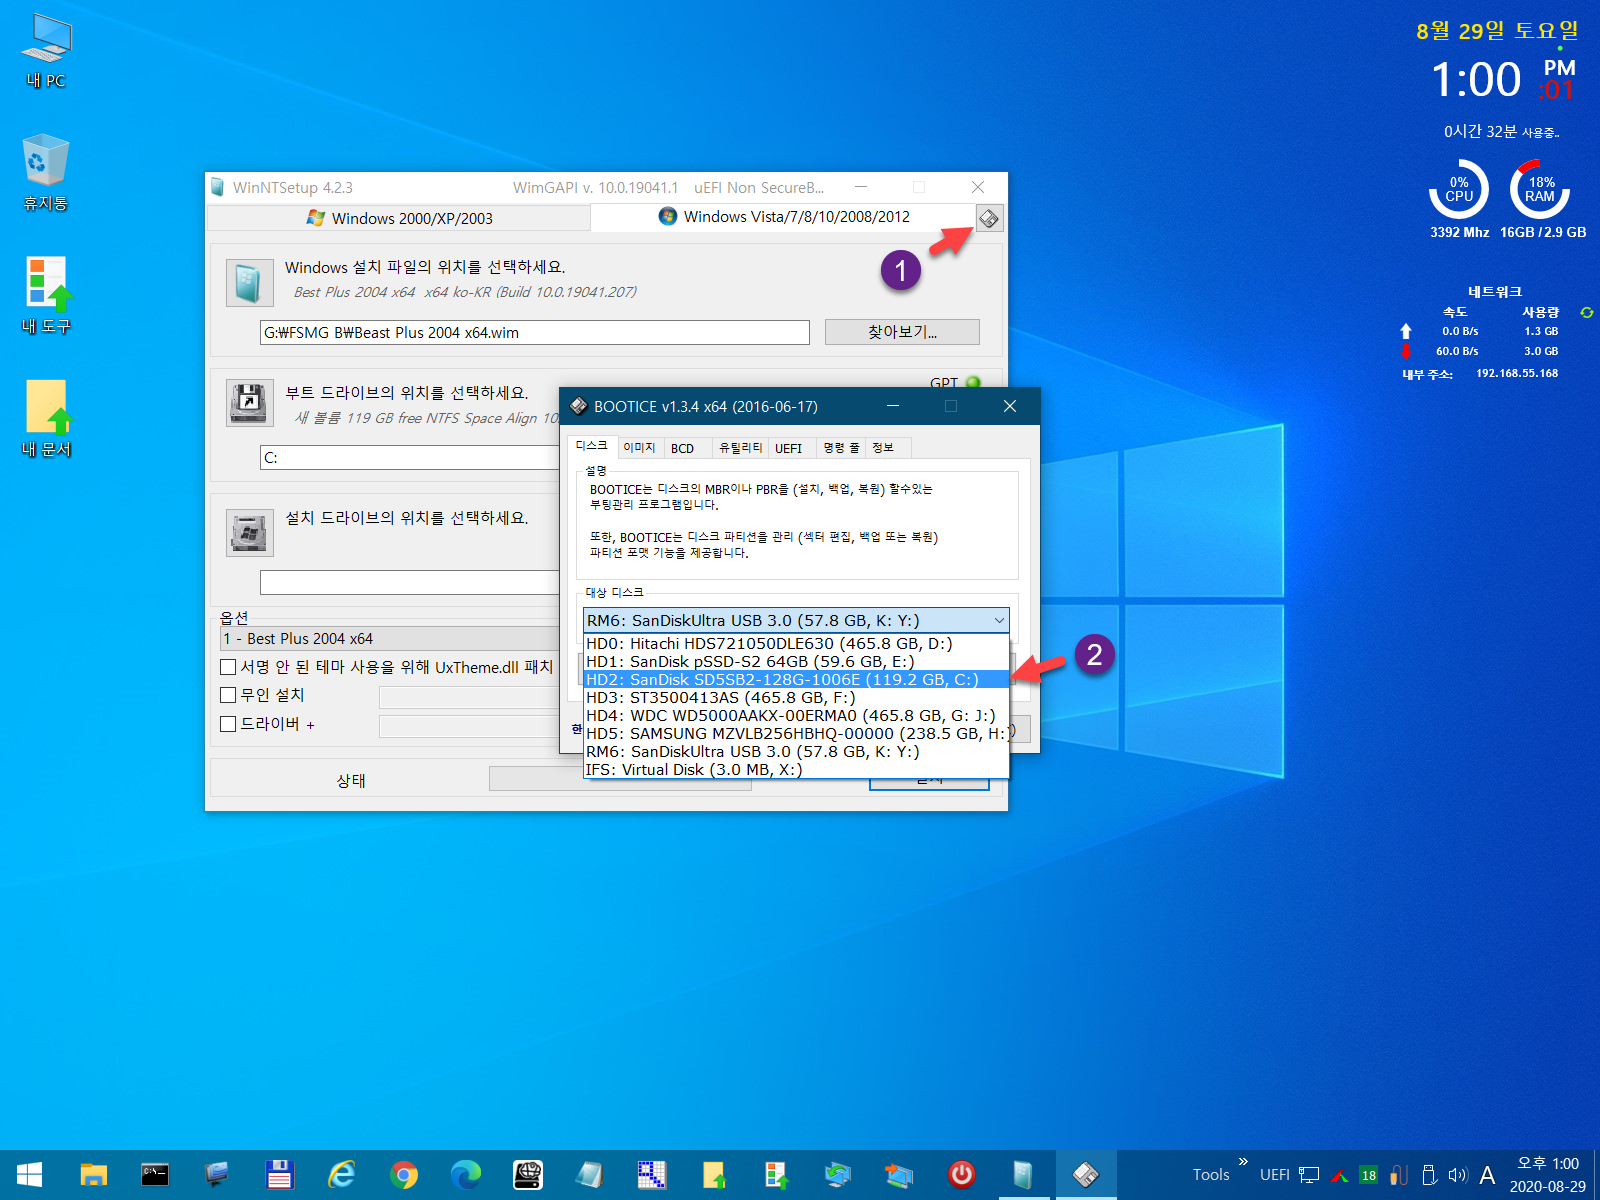The width and height of the screenshot is (1600, 1200).
Task: Switch to the 디스크 tab in BOOTICE
Action: click(x=592, y=446)
